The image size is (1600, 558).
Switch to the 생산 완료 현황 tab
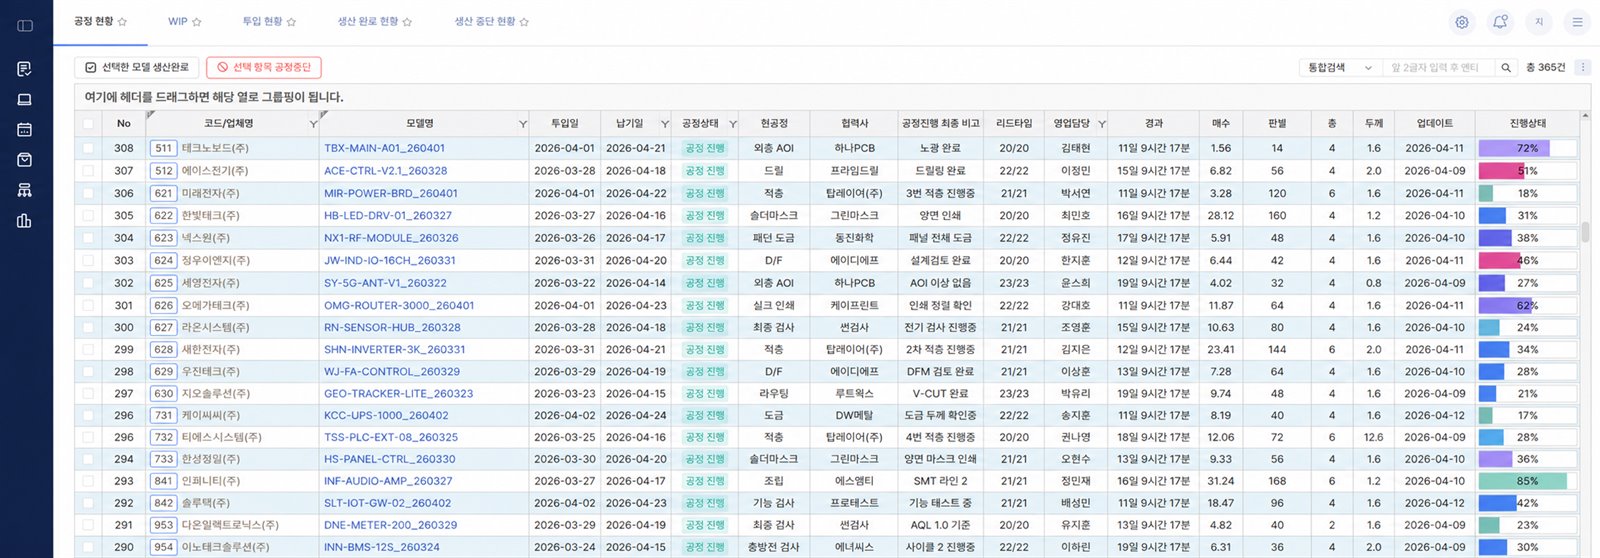coord(368,21)
